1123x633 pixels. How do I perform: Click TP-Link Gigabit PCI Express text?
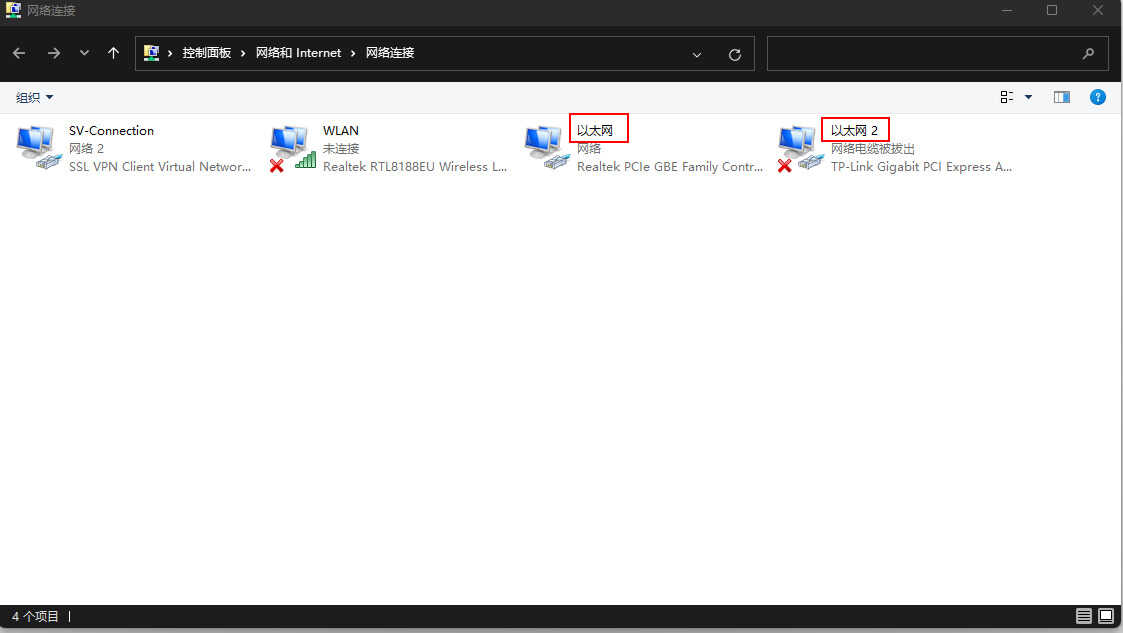(921, 166)
